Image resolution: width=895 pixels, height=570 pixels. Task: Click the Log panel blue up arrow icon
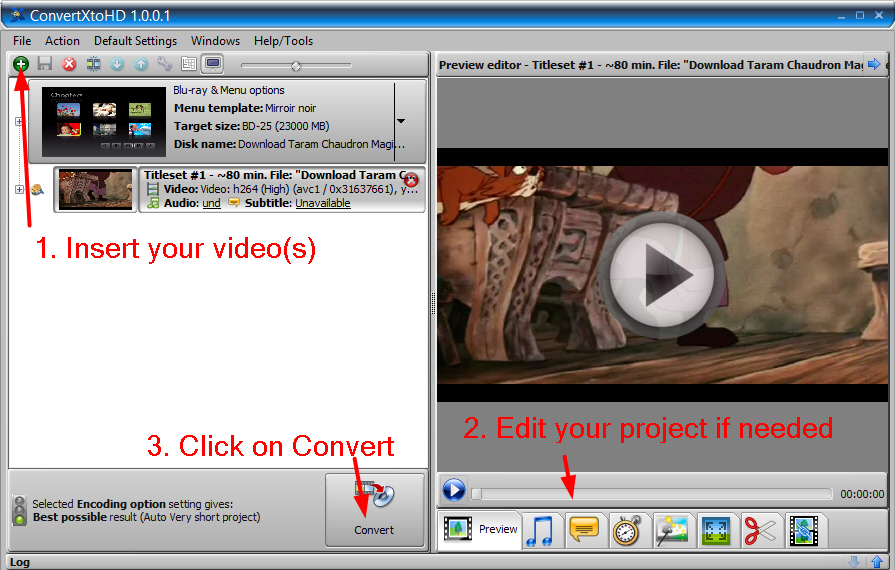[x=877, y=562]
